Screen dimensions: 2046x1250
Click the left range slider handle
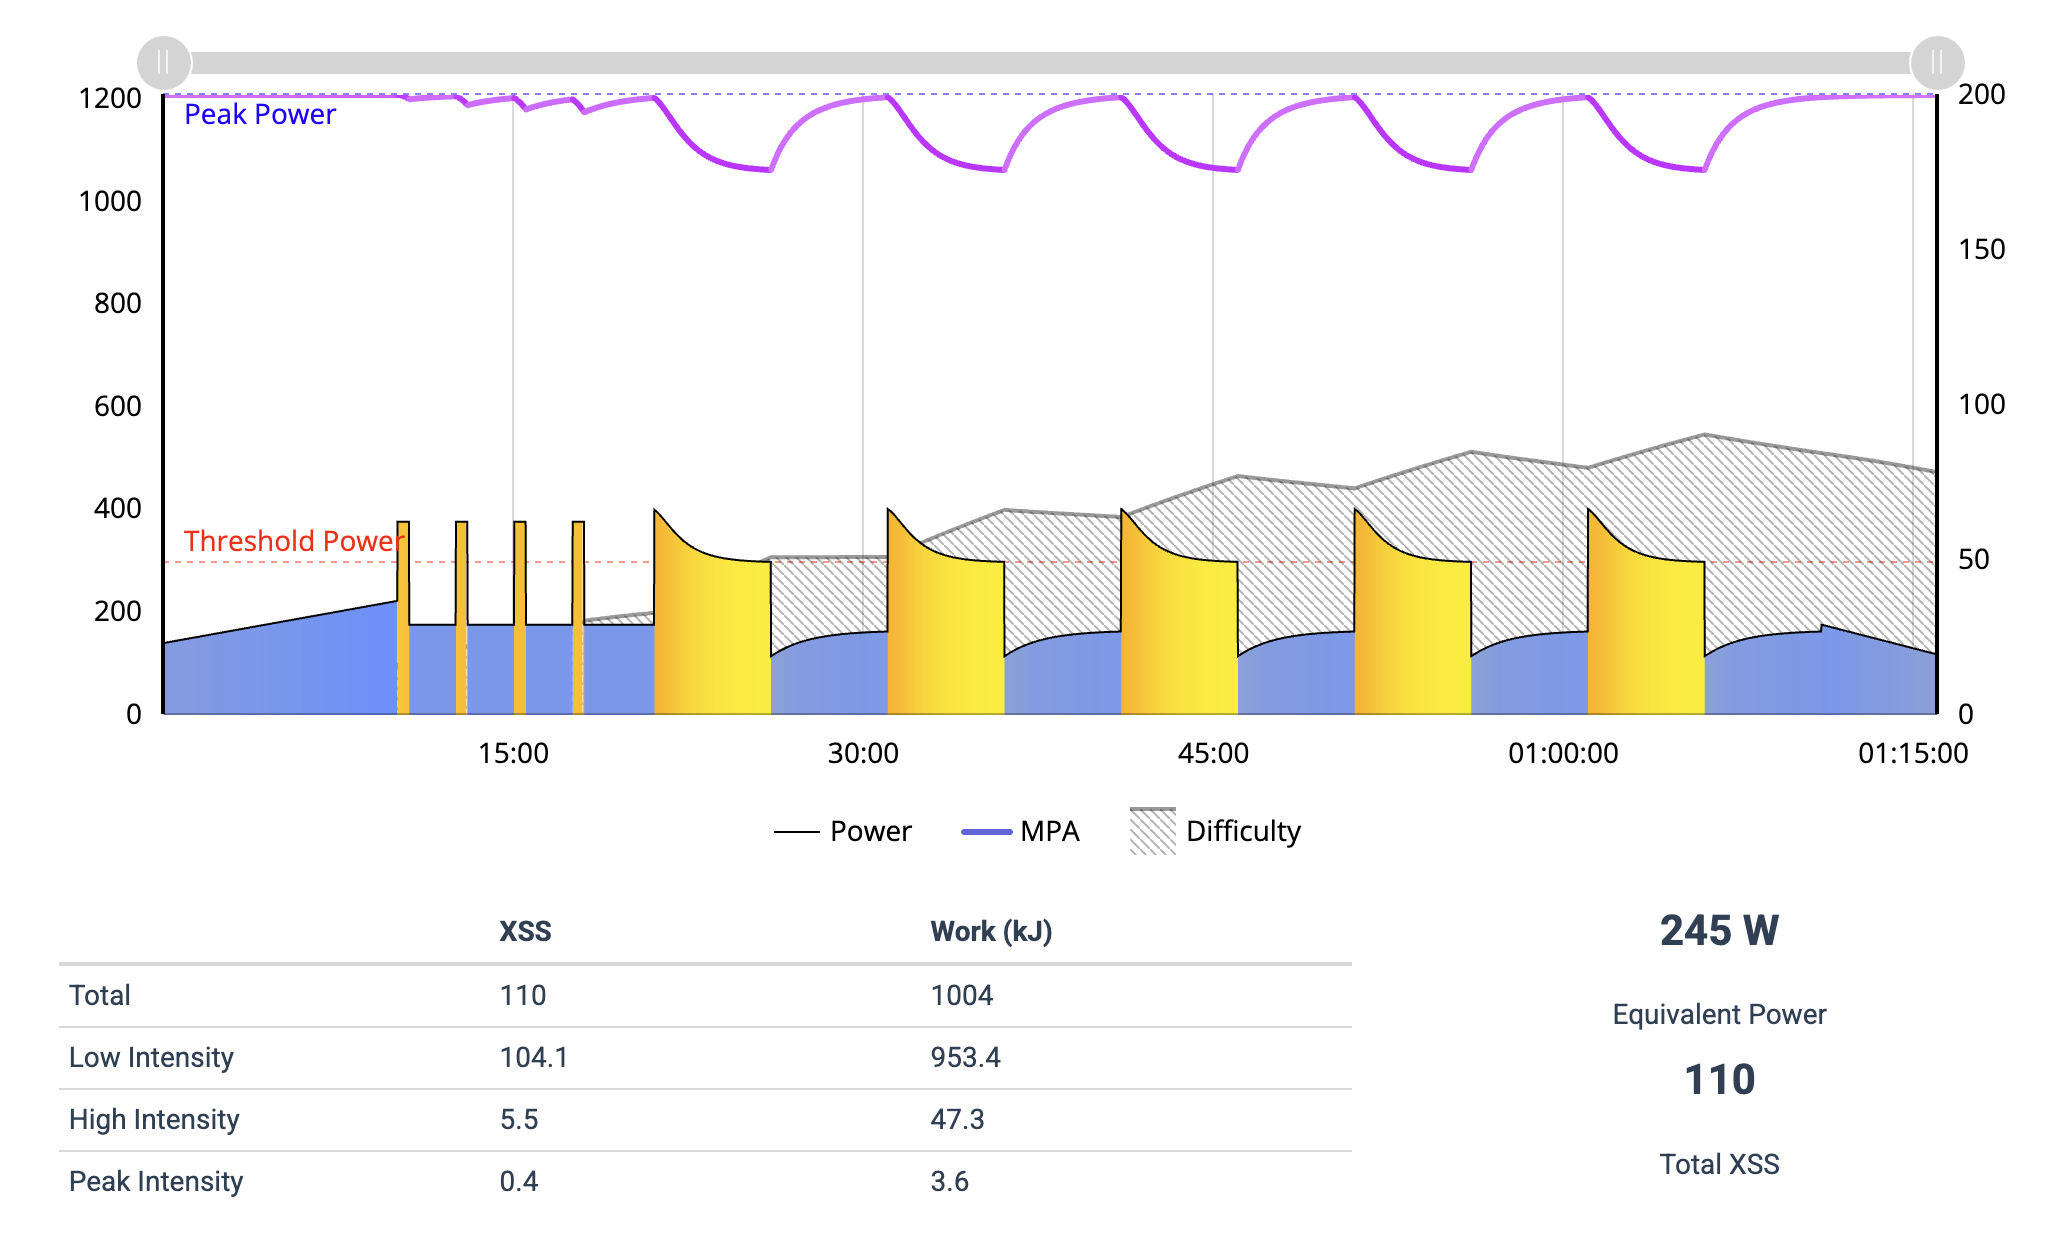[x=163, y=63]
